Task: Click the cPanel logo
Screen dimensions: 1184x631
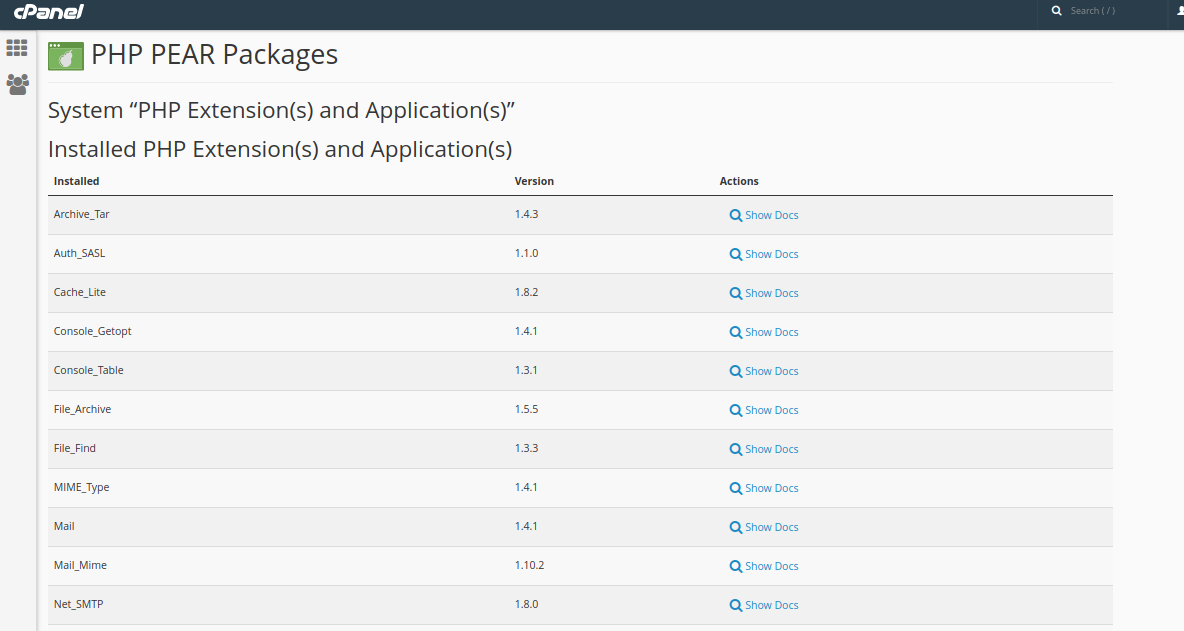Action: pyautogui.click(x=49, y=12)
